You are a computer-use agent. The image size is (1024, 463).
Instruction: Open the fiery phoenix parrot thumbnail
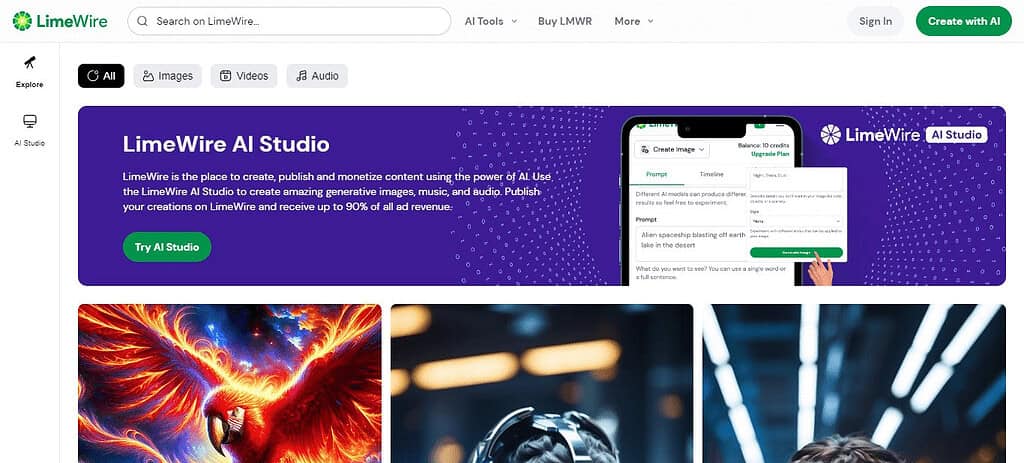(x=229, y=383)
